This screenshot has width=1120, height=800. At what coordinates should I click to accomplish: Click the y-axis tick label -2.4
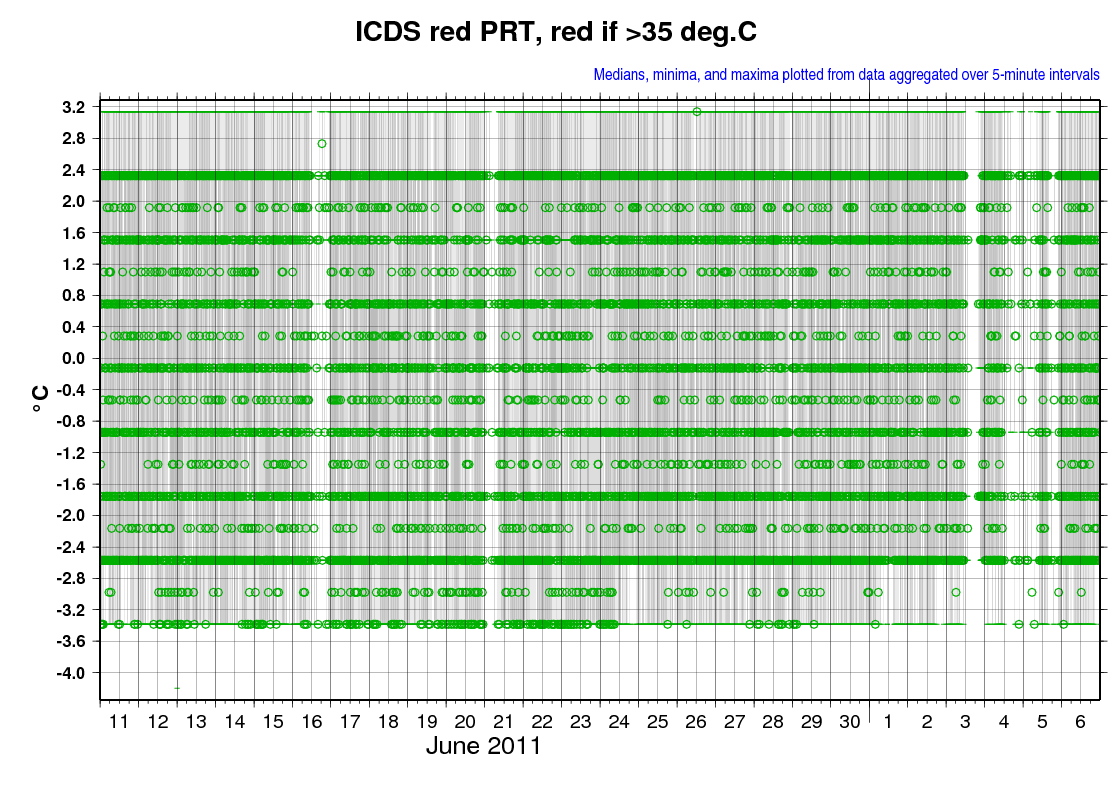coord(71,547)
